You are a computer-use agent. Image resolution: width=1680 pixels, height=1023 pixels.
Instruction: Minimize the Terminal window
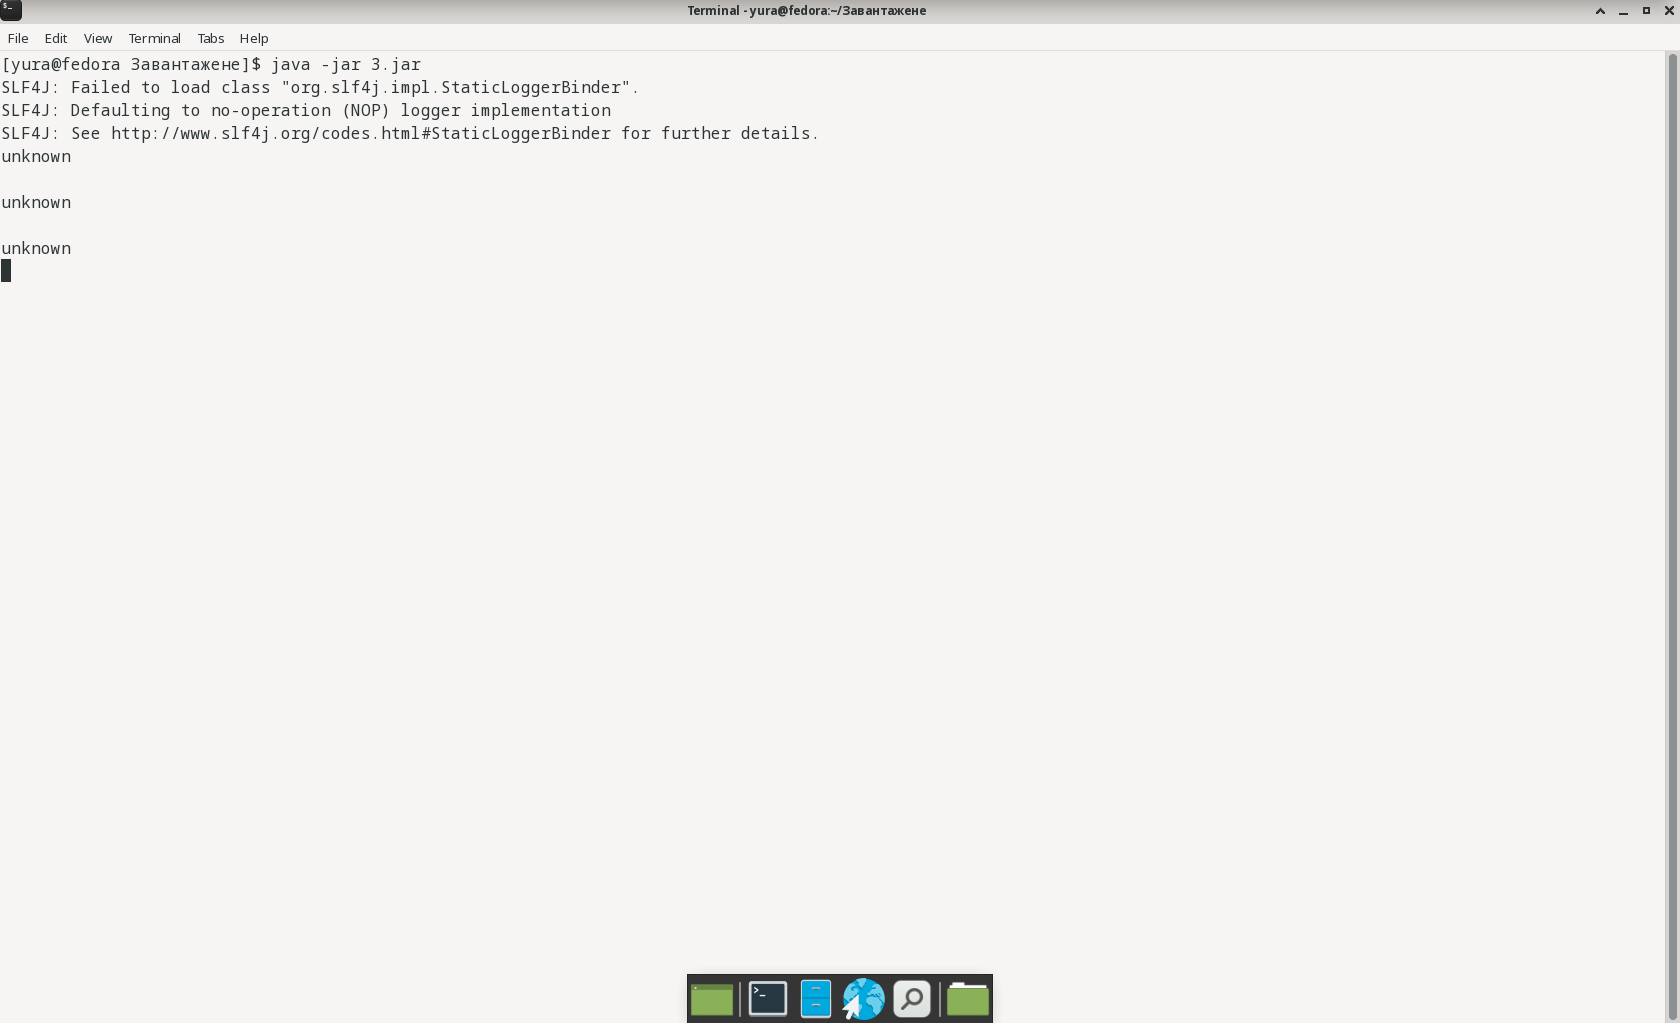[1623, 11]
